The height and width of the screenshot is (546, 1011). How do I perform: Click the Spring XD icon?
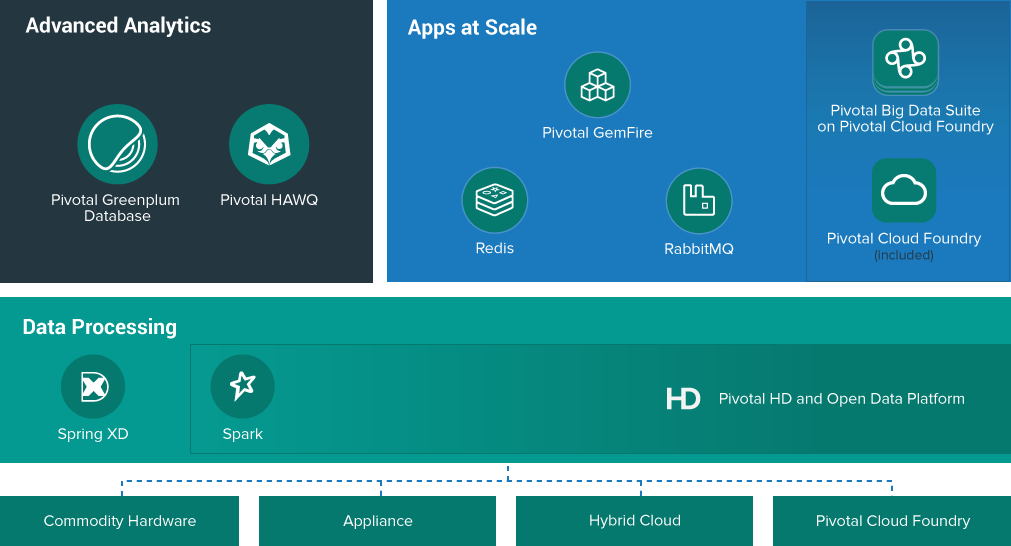click(93, 387)
